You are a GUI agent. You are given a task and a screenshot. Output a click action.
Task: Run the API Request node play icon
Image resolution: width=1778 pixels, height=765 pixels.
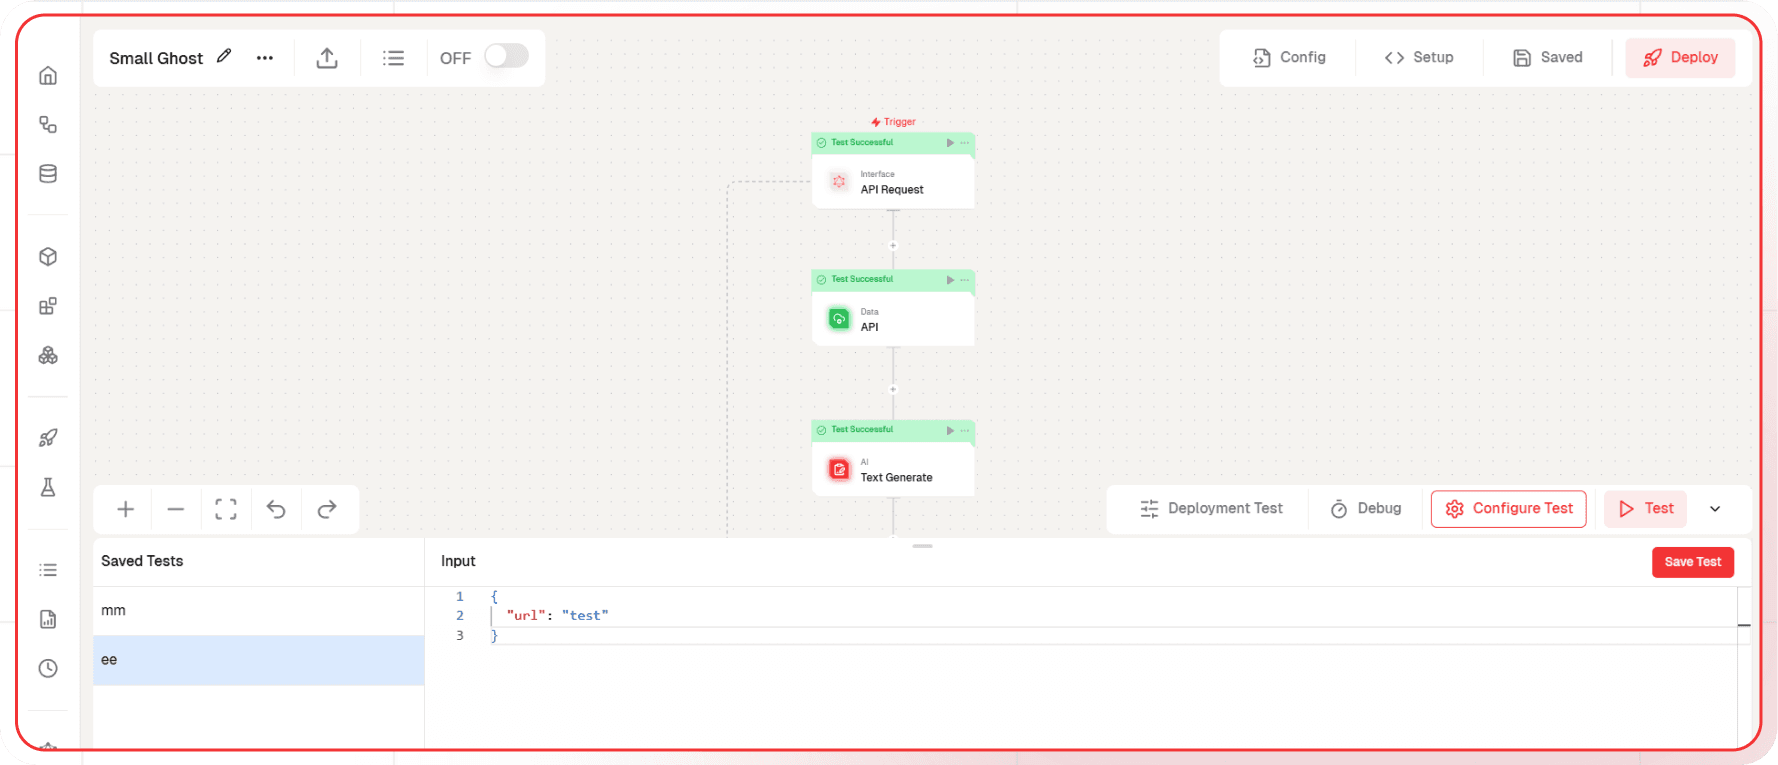click(950, 143)
